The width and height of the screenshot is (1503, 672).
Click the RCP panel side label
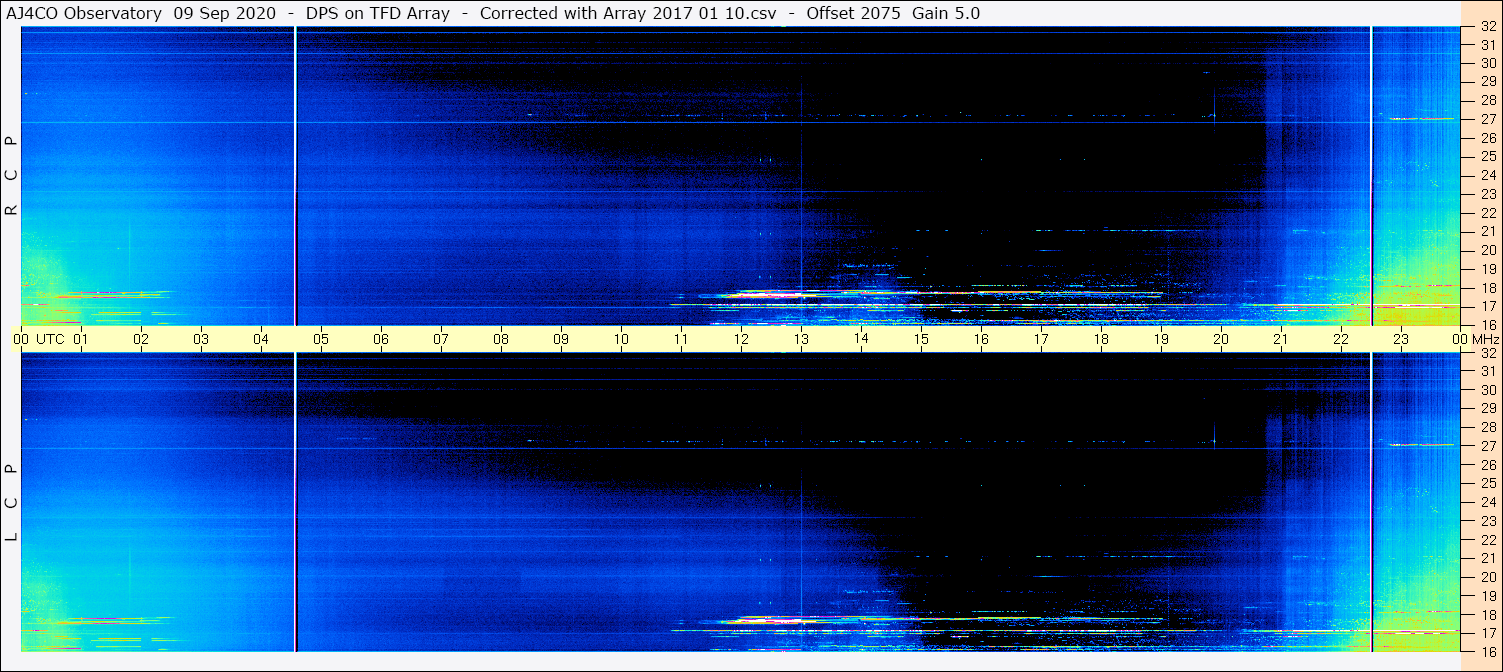[x=12, y=176]
